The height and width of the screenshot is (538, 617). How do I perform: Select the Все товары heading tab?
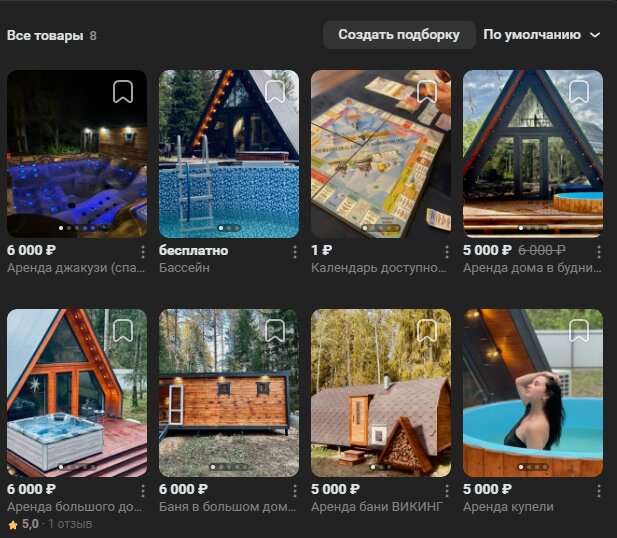pyautogui.click(x=45, y=35)
